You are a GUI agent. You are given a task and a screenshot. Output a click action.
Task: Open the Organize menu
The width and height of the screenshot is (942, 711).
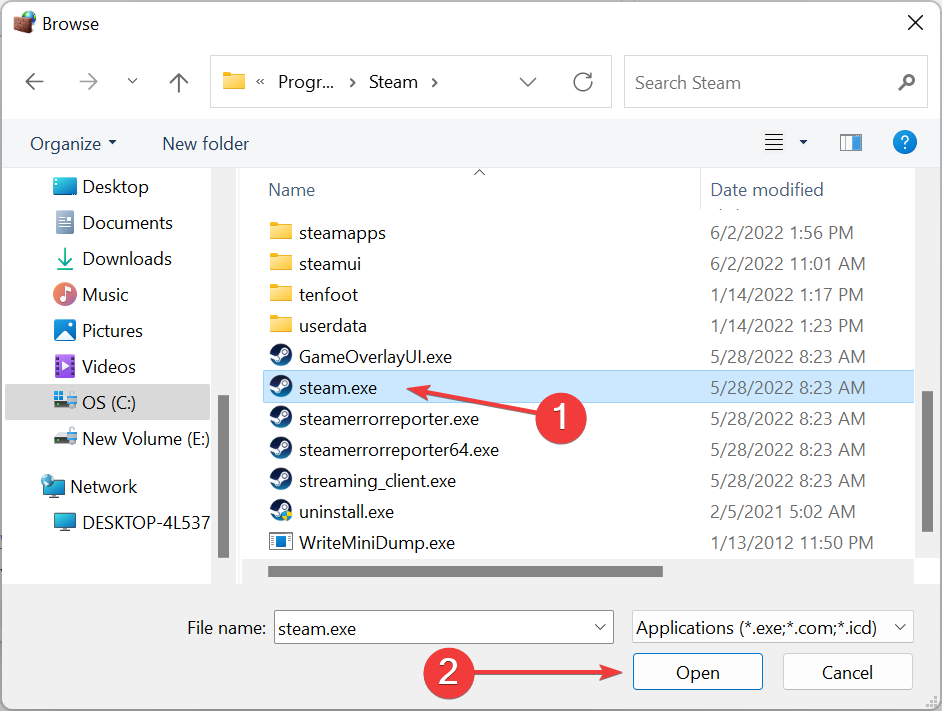(73, 144)
